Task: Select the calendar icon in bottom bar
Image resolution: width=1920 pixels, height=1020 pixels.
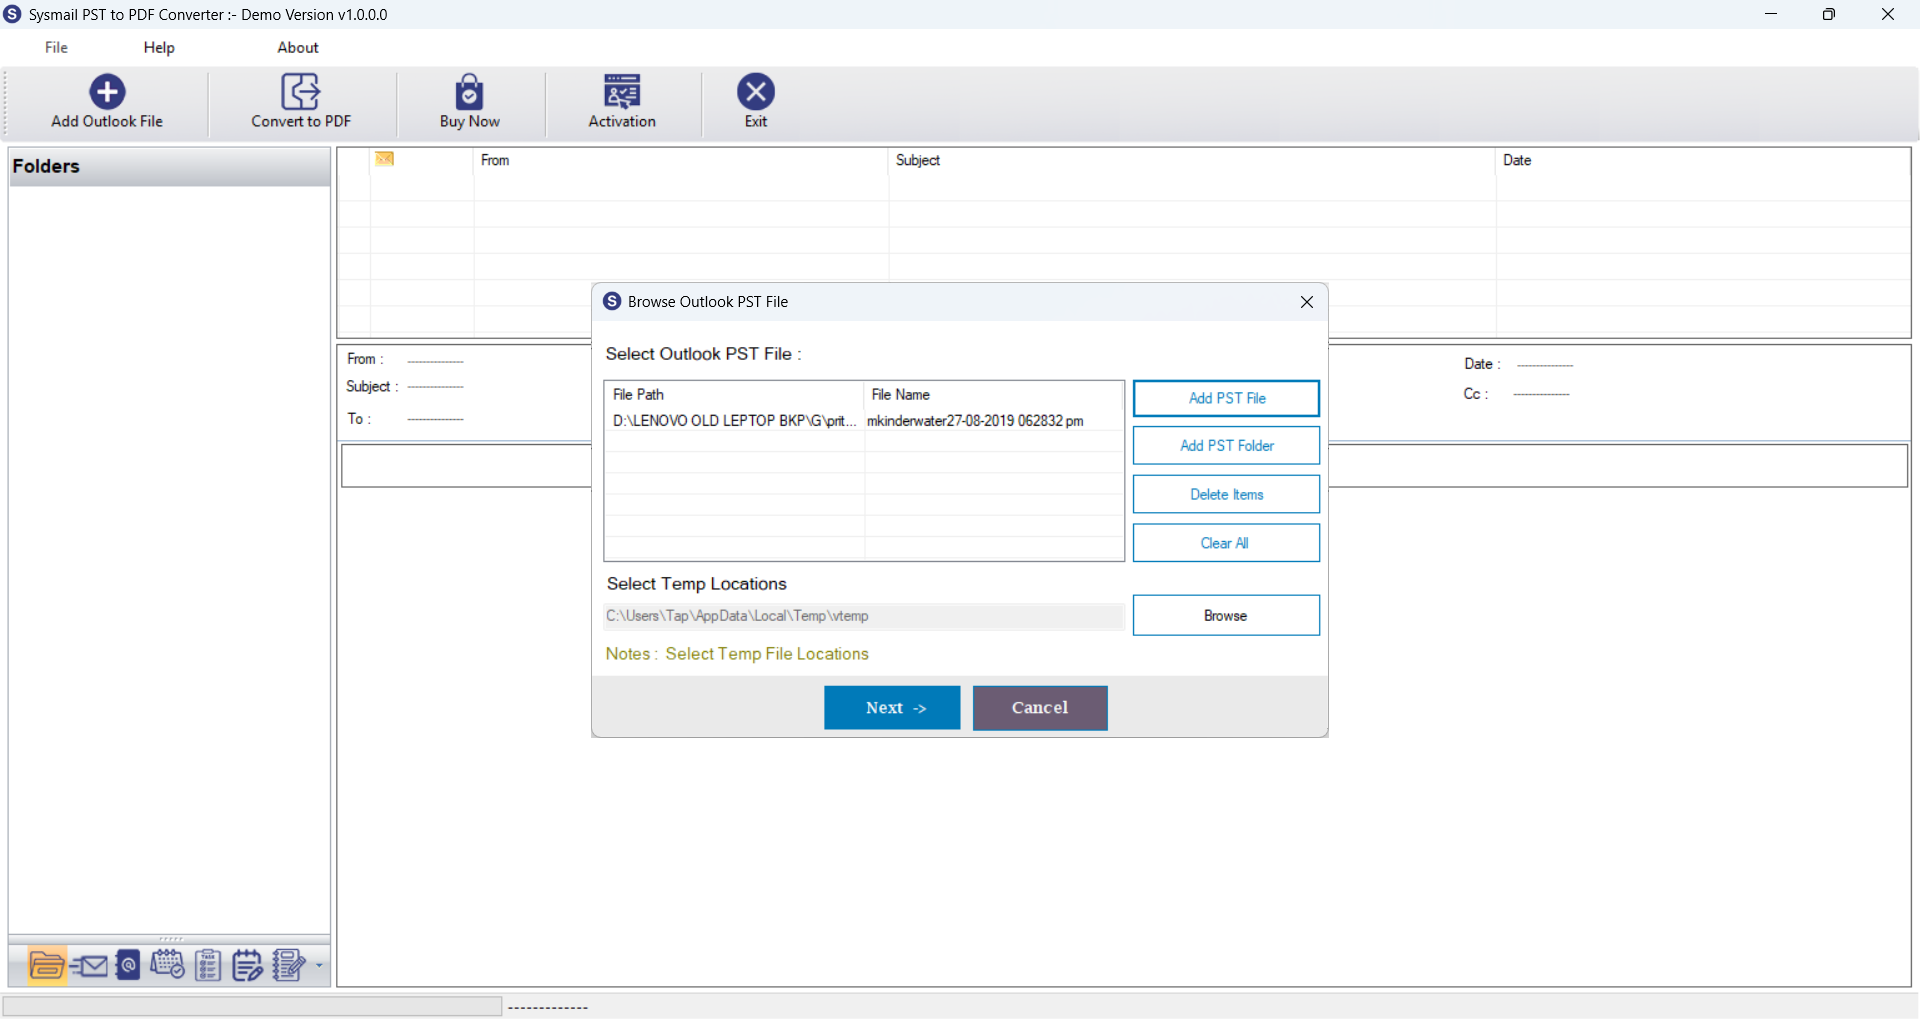Action: [x=167, y=966]
